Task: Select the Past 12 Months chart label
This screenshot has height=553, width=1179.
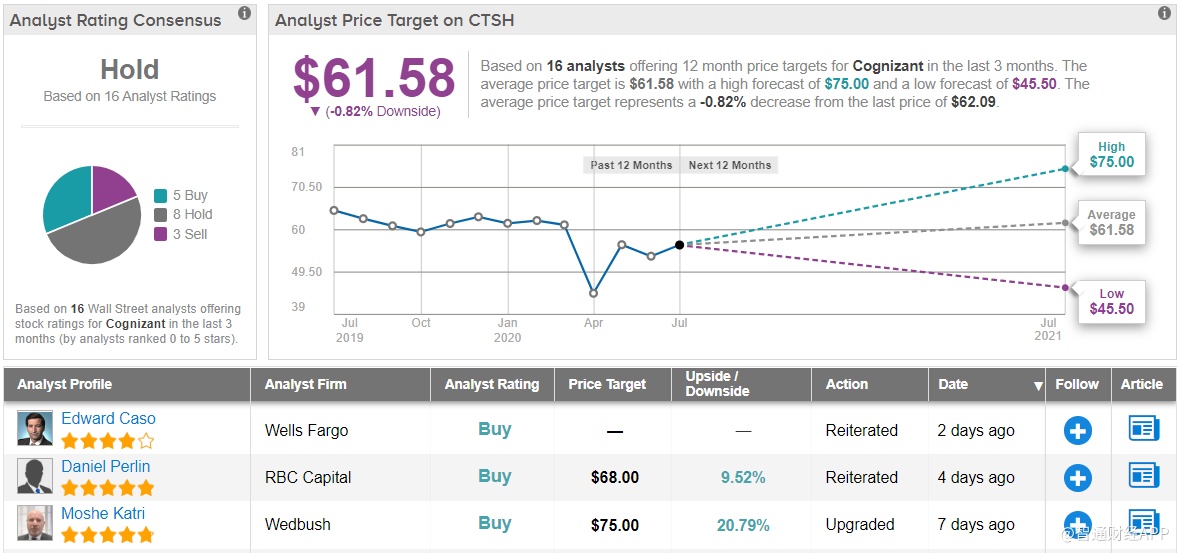Action: [631, 165]
